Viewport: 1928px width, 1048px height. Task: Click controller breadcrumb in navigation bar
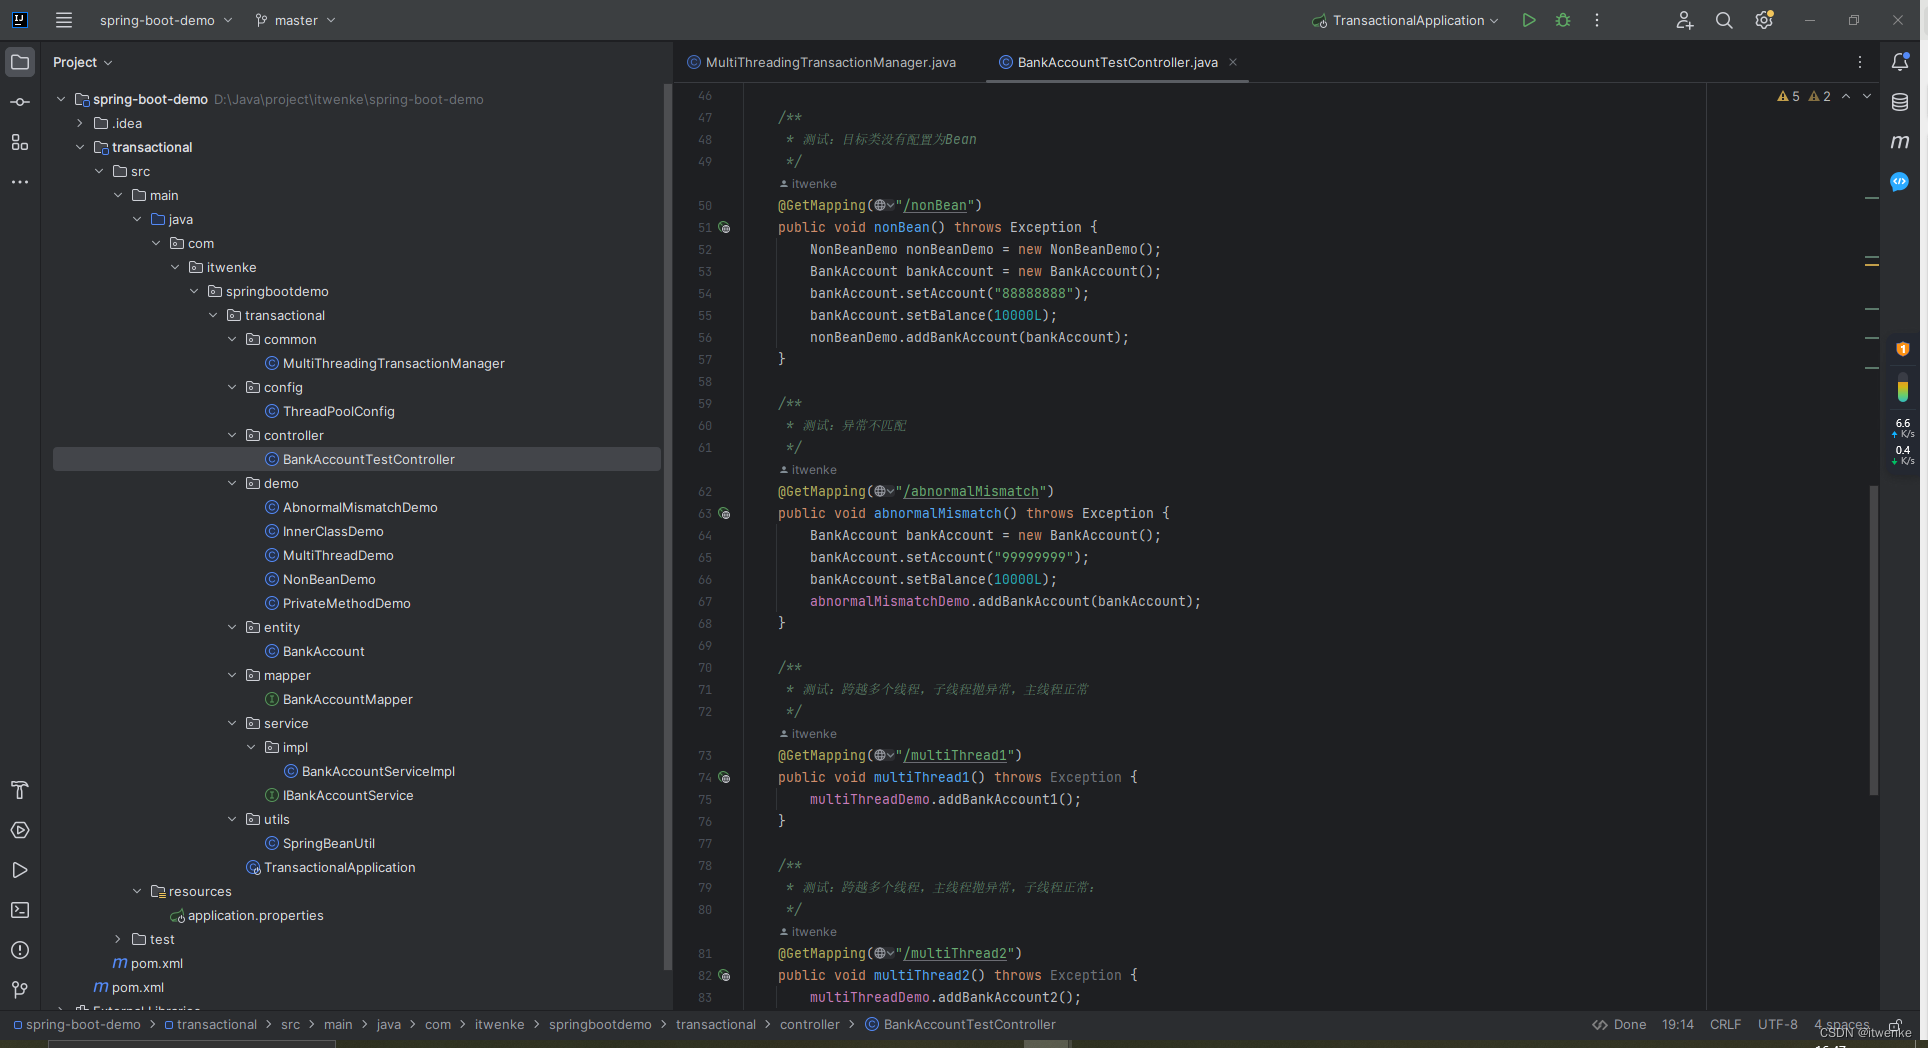809,1025
